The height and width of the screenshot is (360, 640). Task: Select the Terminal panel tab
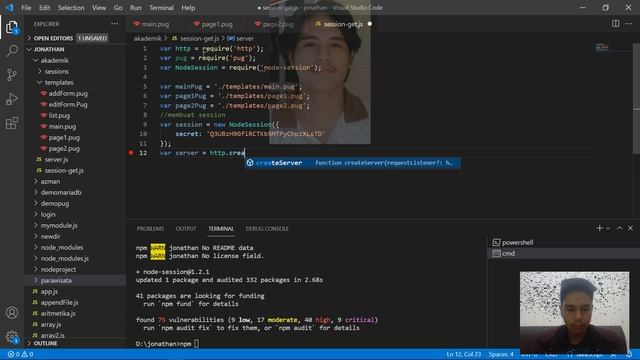tap(221, 229)
